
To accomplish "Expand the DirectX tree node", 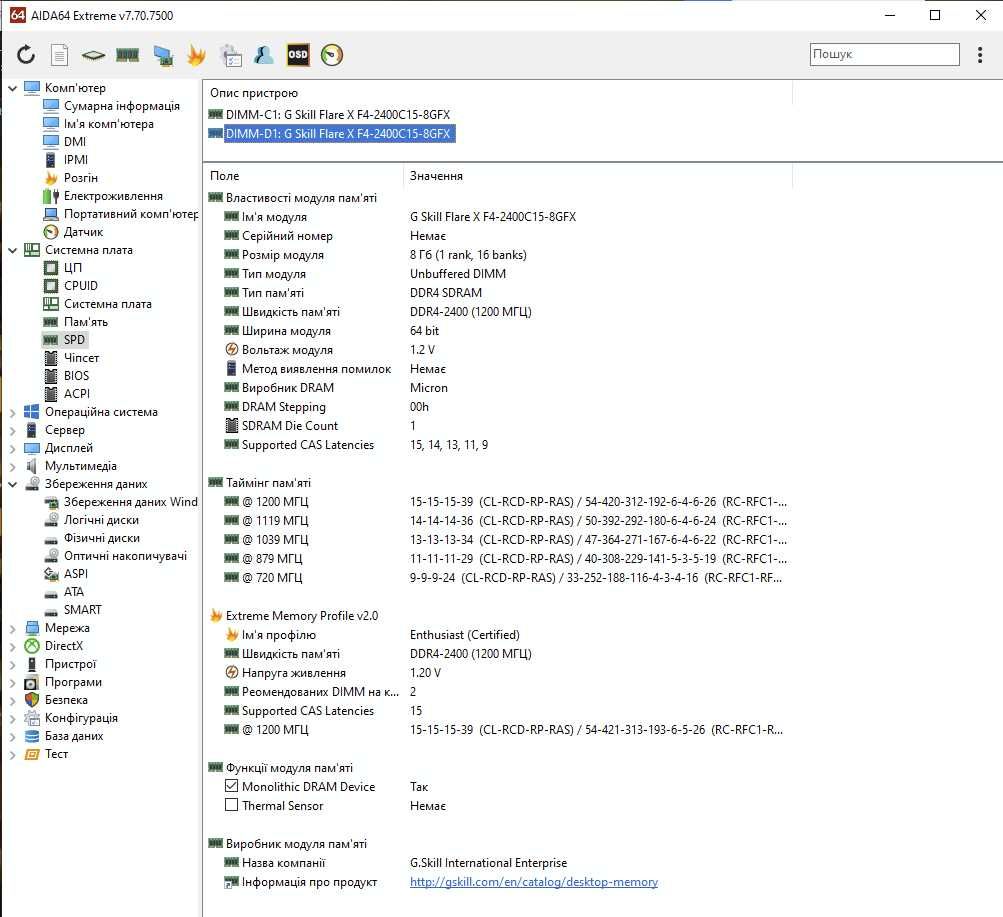I will (12, 647).
